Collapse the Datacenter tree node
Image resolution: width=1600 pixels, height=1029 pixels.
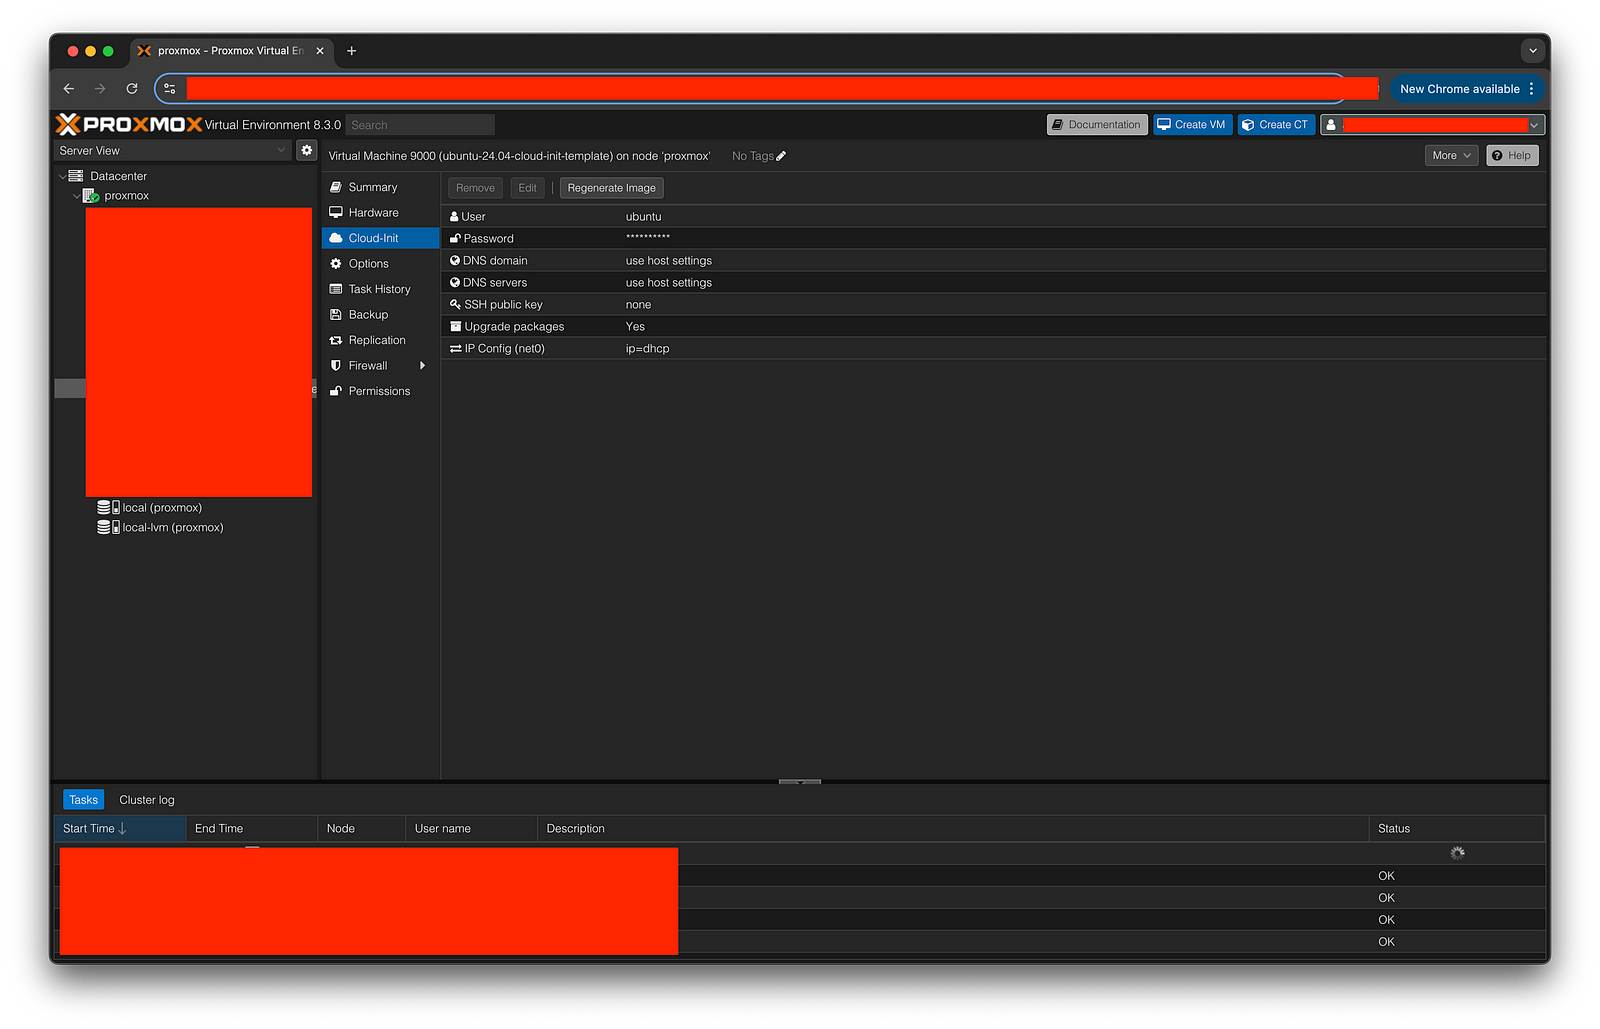point(62,177)
